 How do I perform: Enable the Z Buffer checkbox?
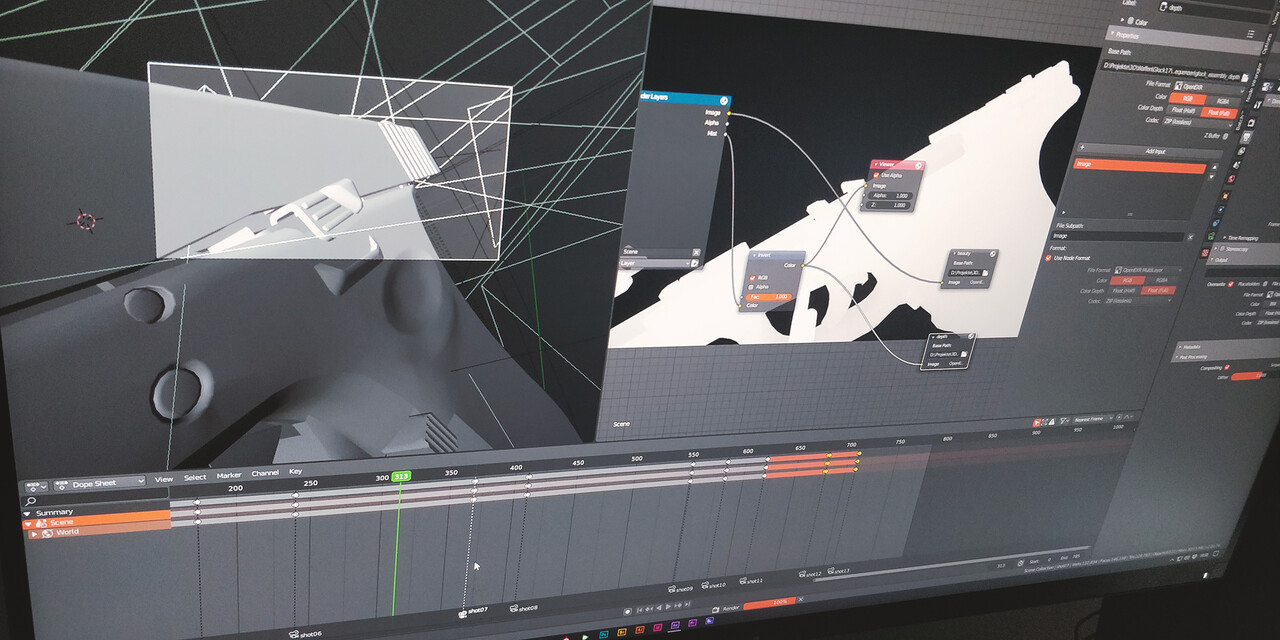(1224, 136)
